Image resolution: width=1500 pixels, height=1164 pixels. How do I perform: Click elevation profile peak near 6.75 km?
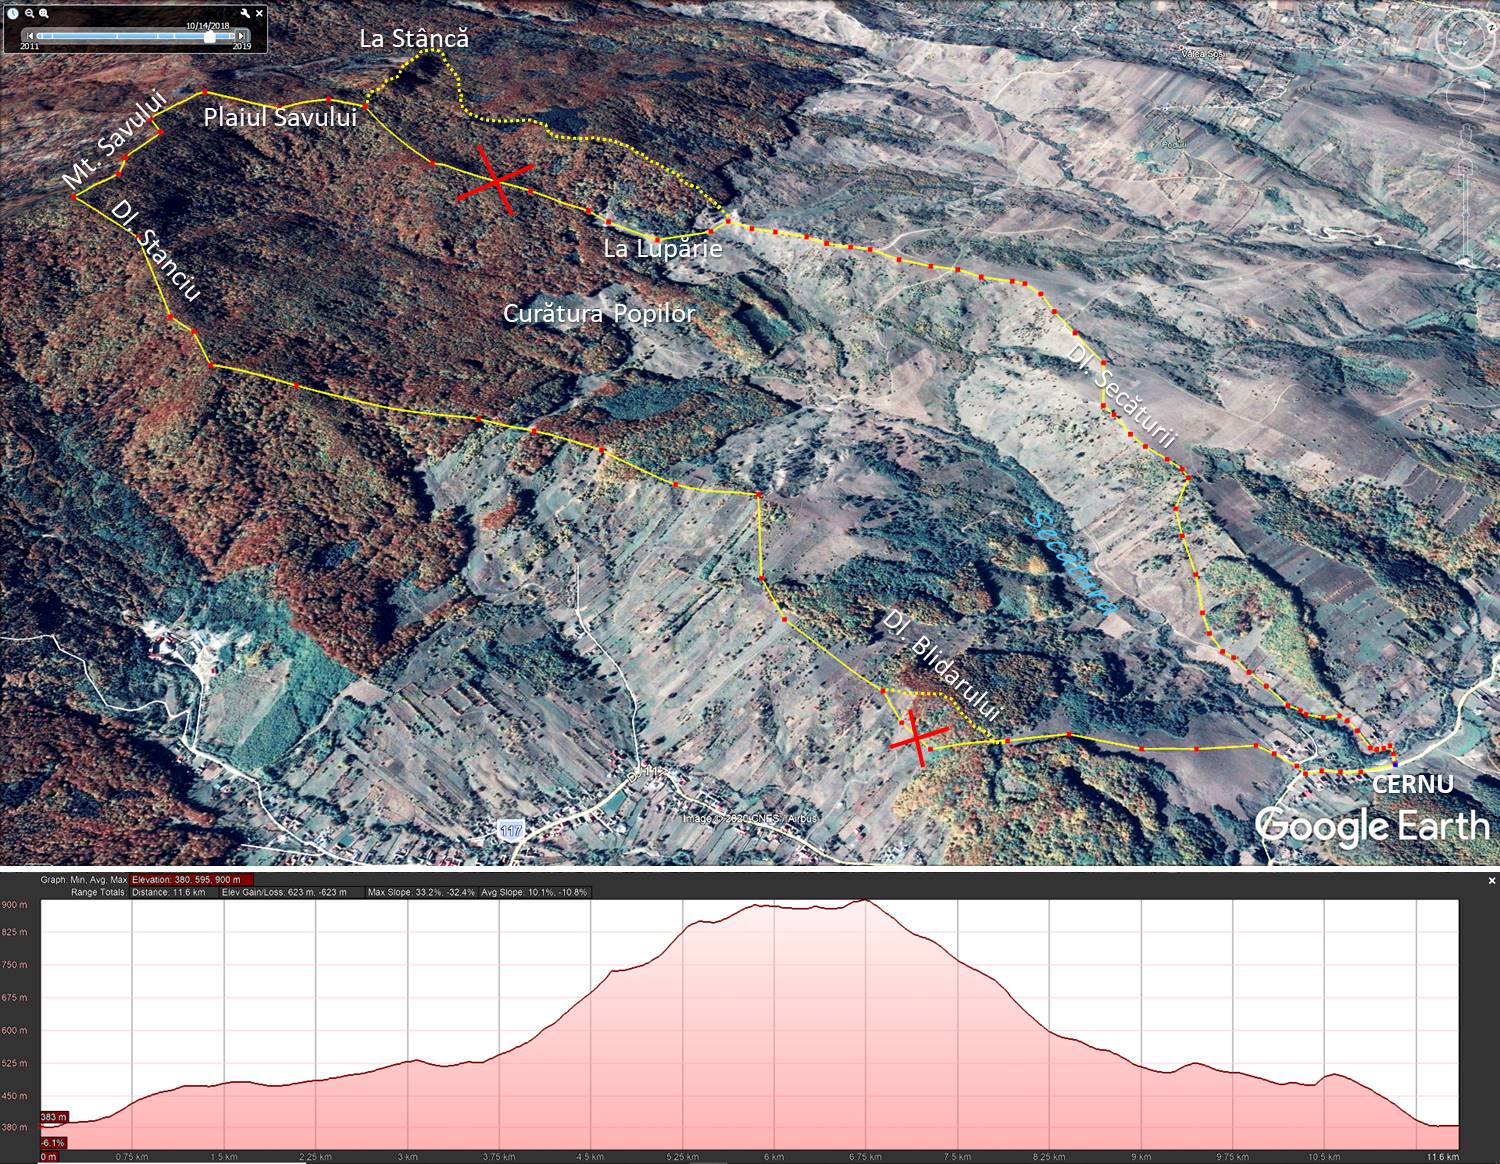point(865,902)
